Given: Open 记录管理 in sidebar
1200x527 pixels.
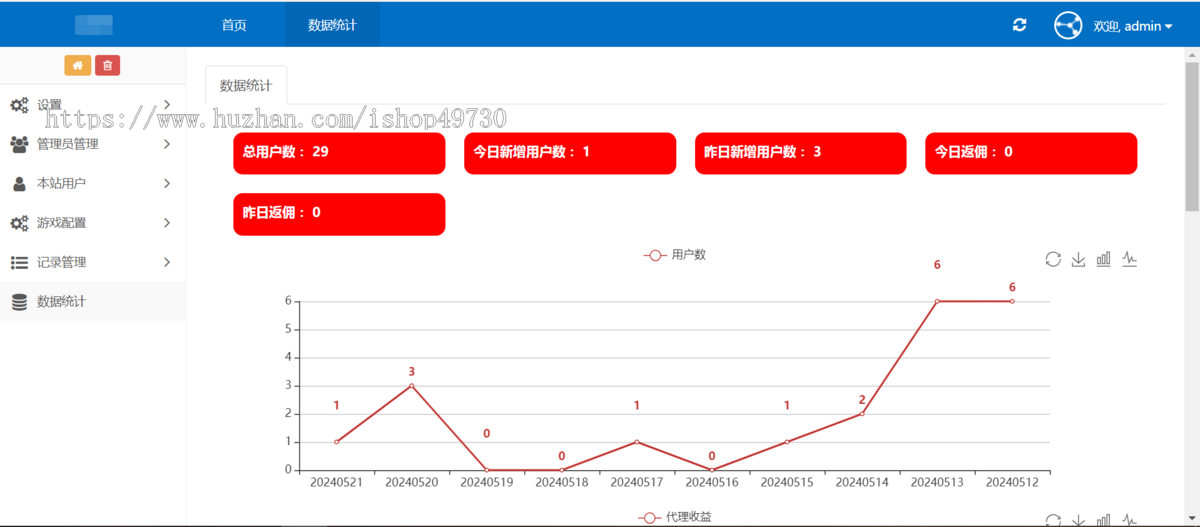Looking at the screenshot, I should click(93, 262).
